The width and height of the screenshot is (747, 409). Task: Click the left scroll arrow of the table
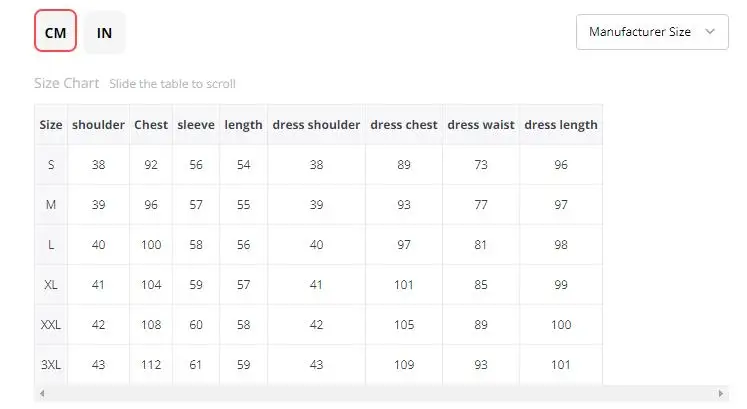42,393
